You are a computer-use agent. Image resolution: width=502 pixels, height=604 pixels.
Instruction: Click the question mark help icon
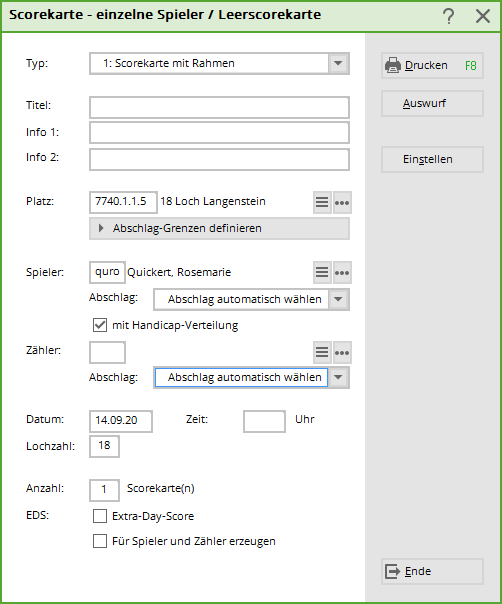pos(448,16)
